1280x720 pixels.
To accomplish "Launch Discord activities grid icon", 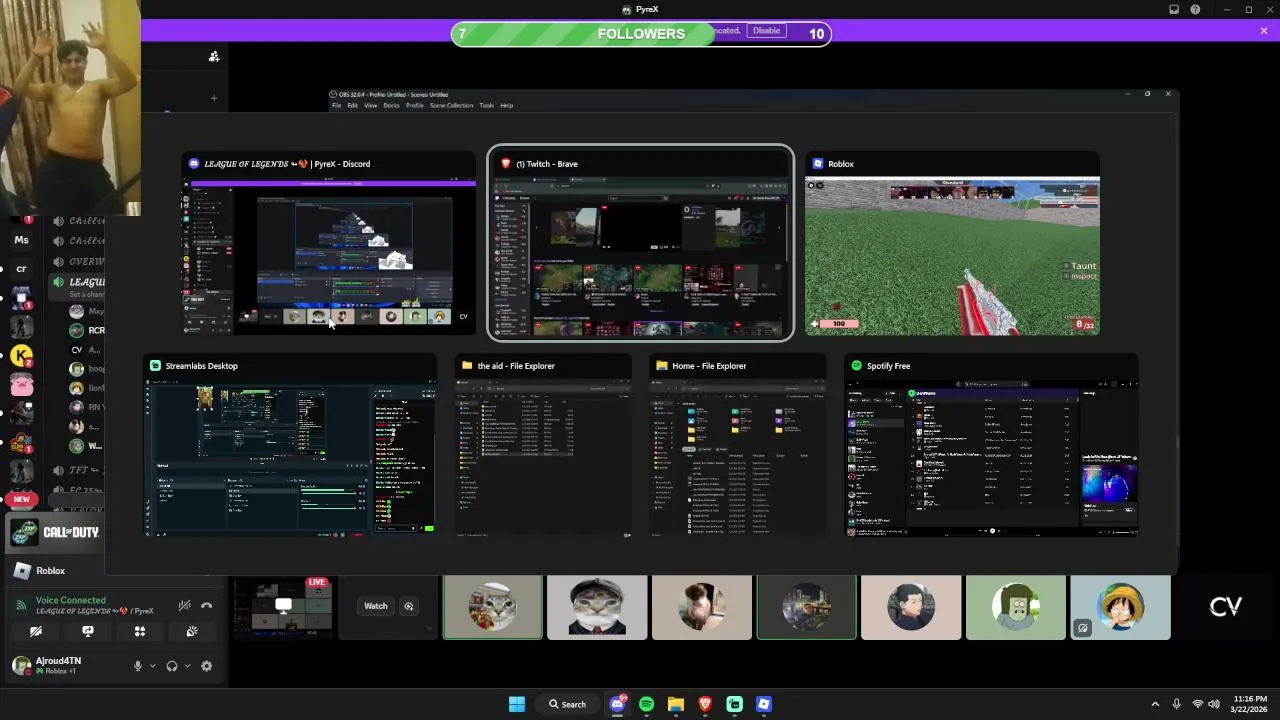I will click(140, 631).
